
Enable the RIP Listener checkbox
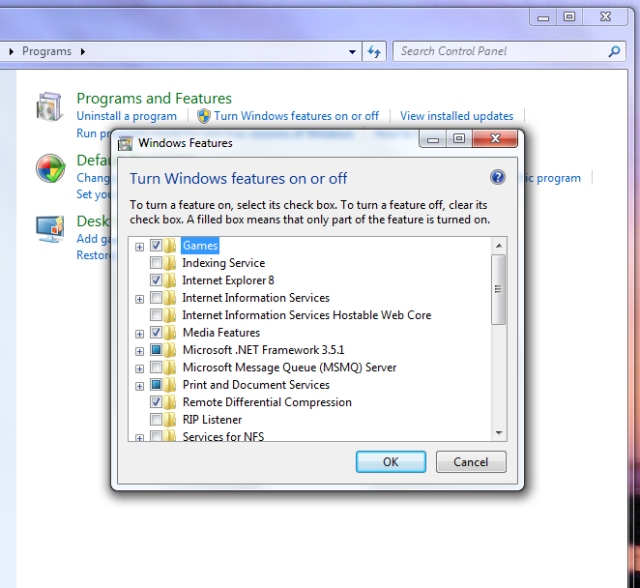156,419
